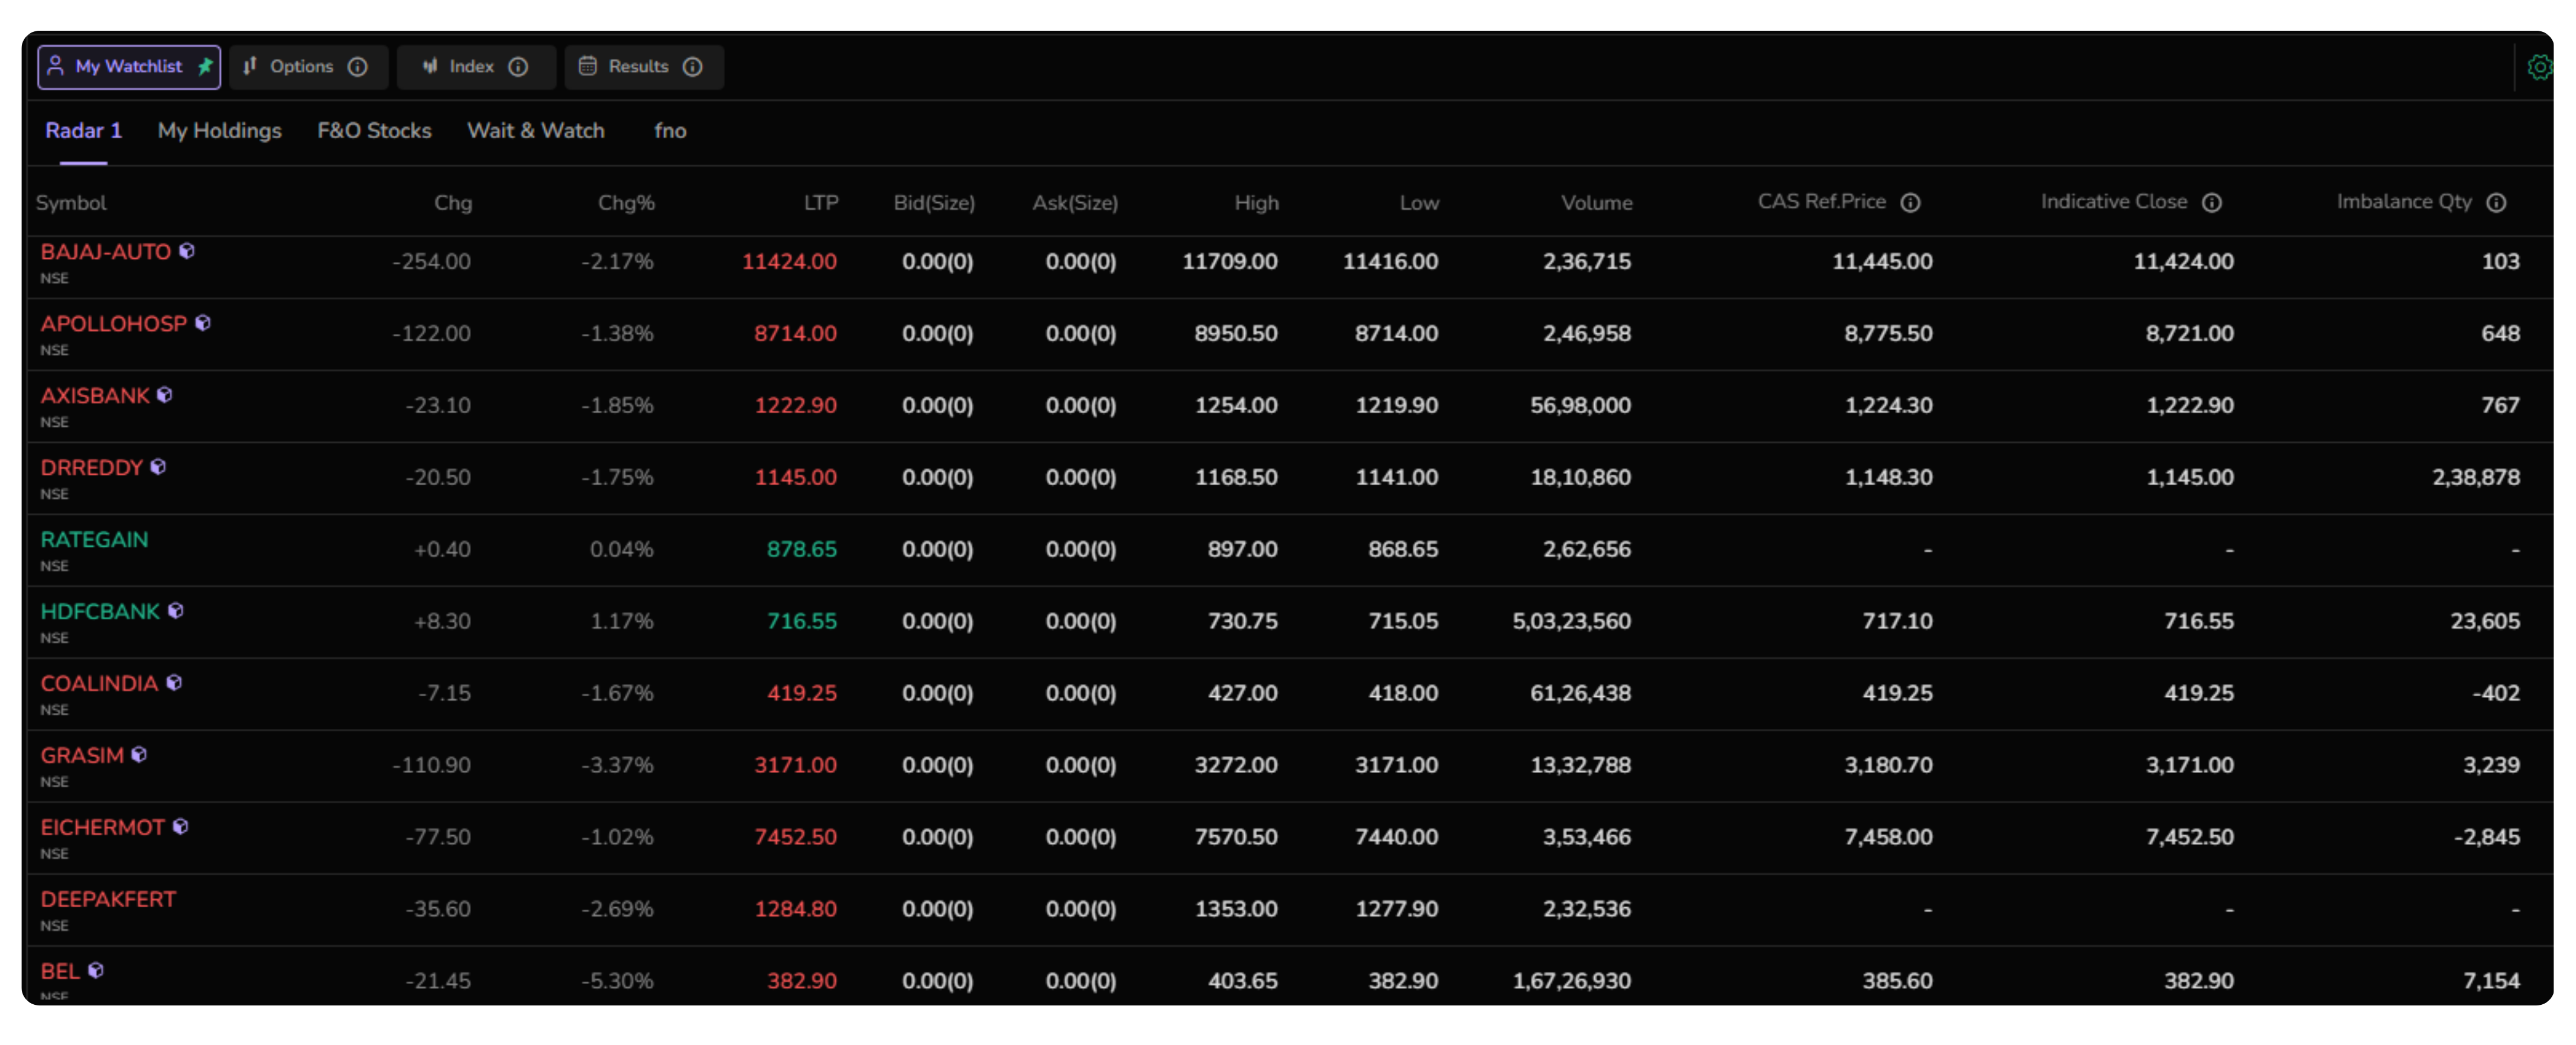
Task: Click the badge icon next to GRASIM
Action: (x=139, y=755)
